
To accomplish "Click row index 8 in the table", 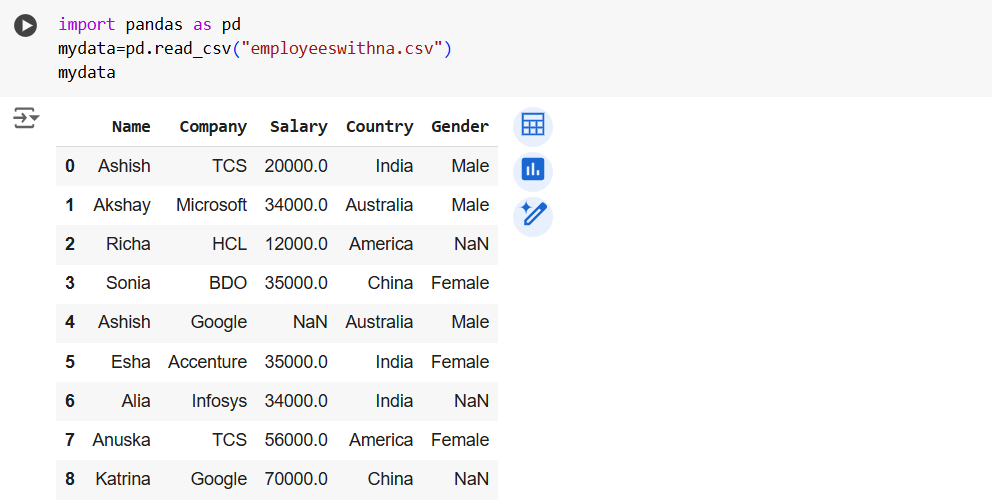I will 70,479.
